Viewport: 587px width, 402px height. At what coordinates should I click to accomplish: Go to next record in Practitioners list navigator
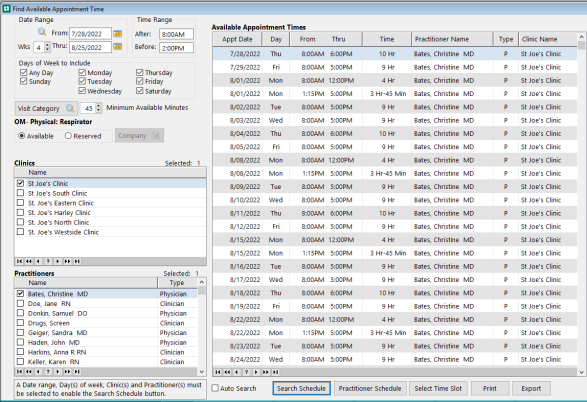pyautogui.click(x=58, y=372)
